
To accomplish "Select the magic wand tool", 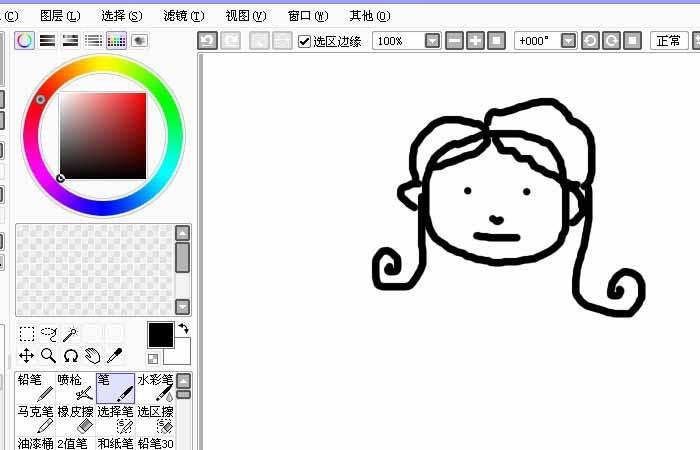I will (70, 333).
